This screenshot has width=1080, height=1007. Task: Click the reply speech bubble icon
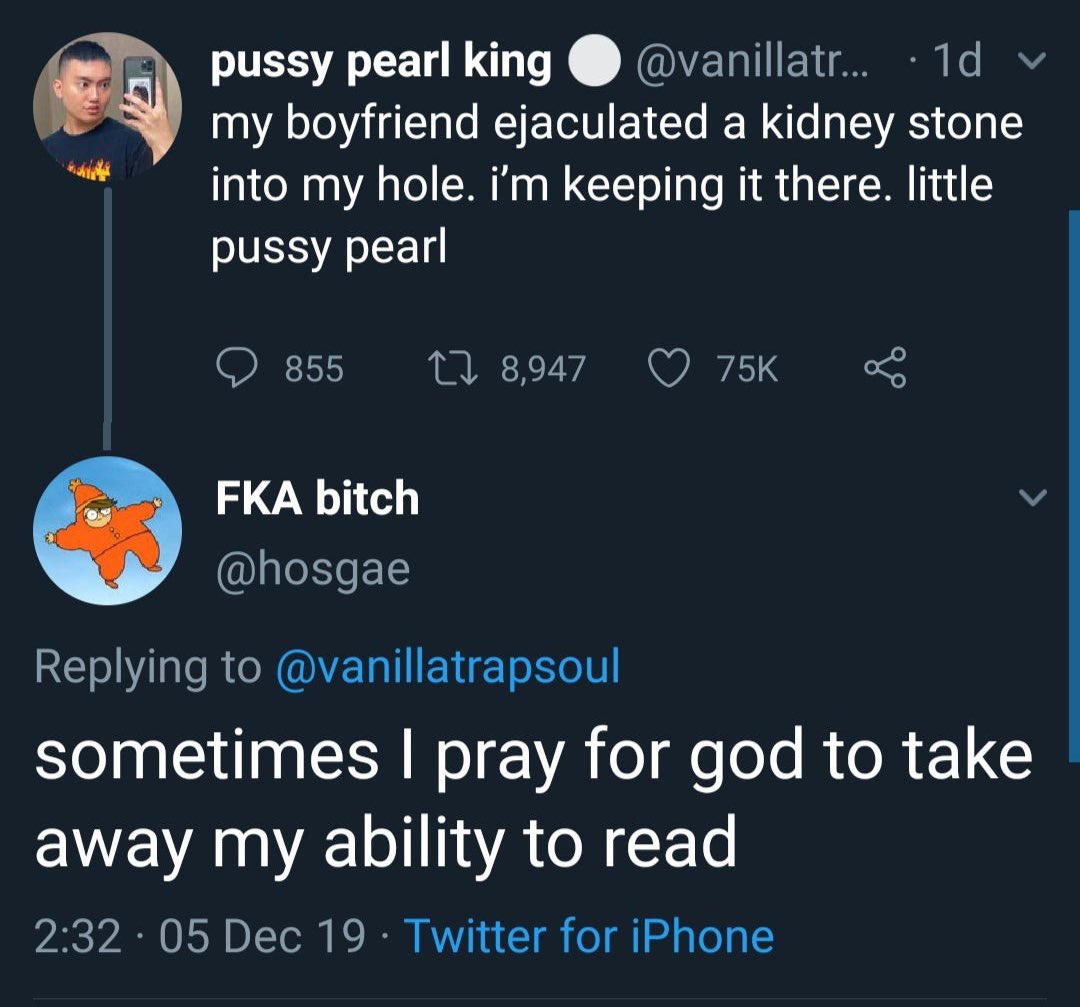tap(238, 369)
